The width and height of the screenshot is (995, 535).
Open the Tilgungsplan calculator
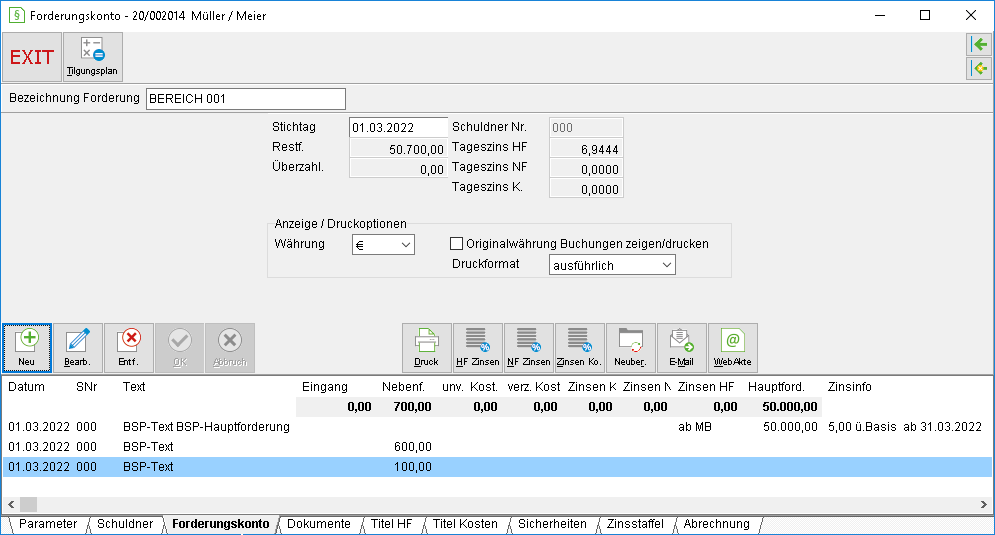[x=93, y=57]
